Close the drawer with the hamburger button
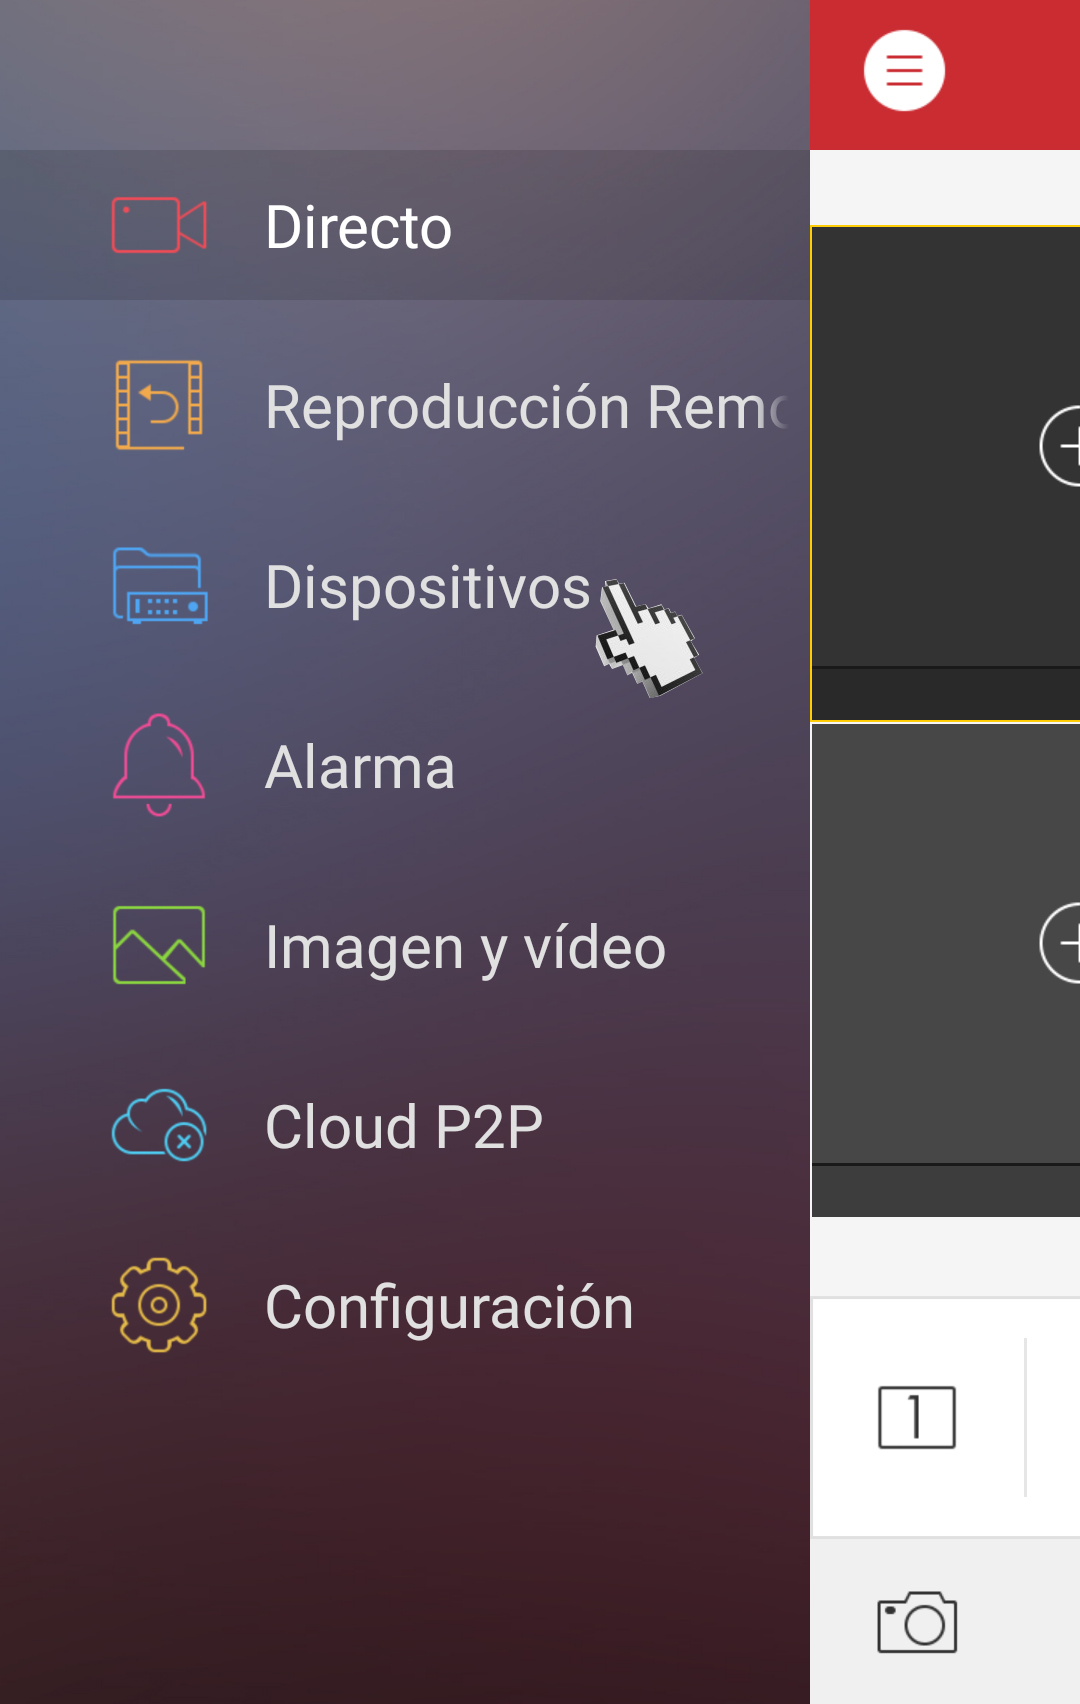 (904, 71)
